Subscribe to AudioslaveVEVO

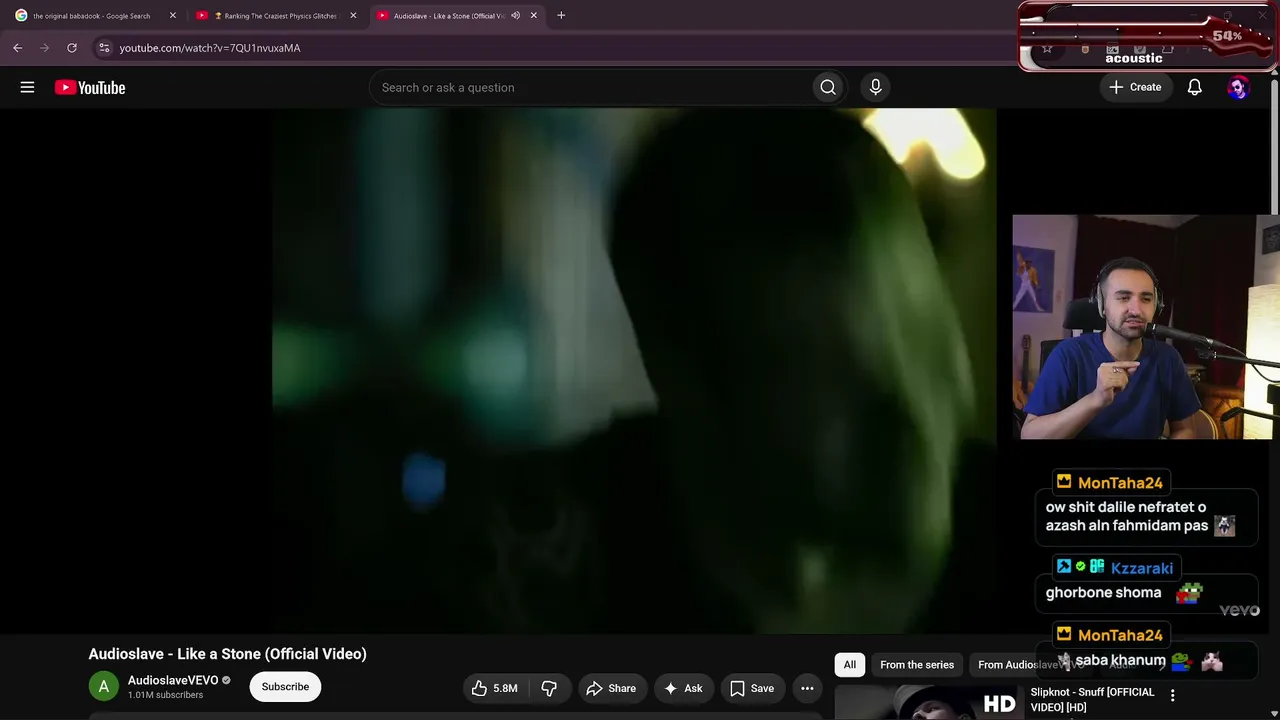click(285, 687)
